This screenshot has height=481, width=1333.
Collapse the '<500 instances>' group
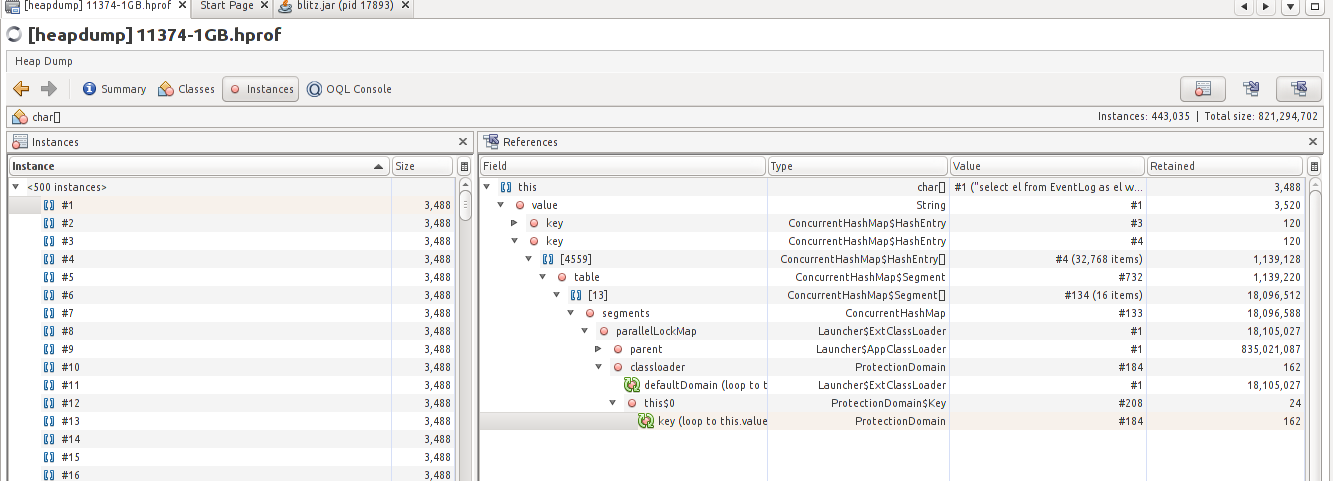point(16,187)
